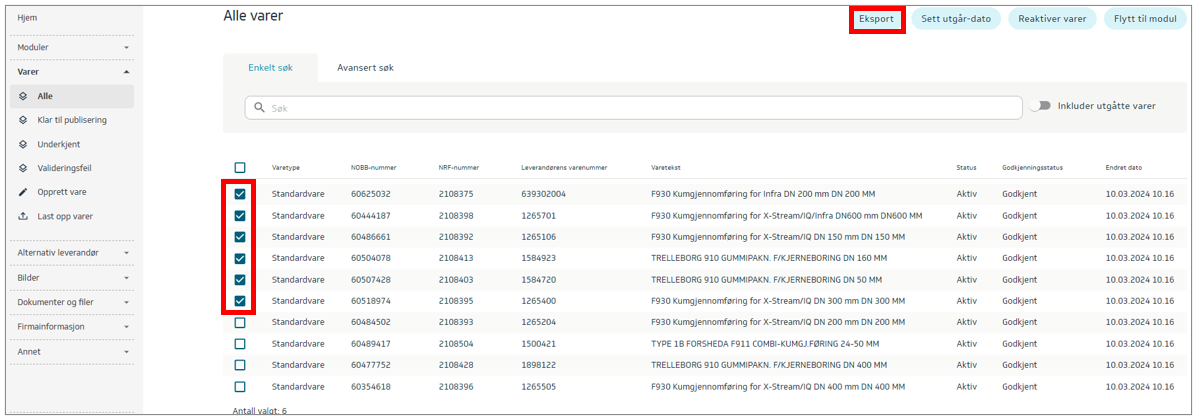Switch to the Avansert søk tab
The height and width of the screenshot is (417, 1200).
pos(365,68)
